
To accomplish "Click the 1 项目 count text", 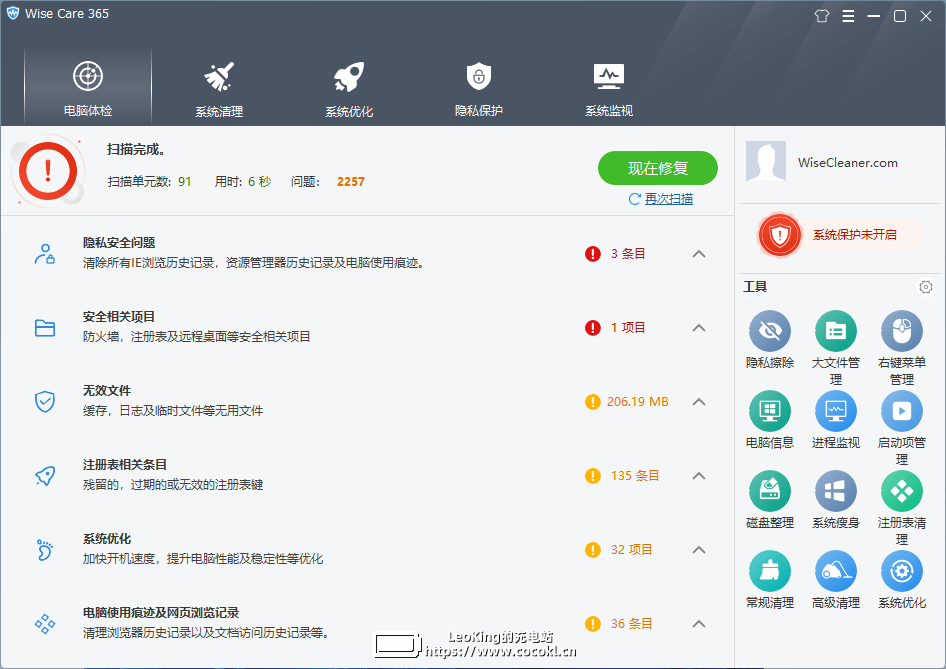I will click(628, 328).
